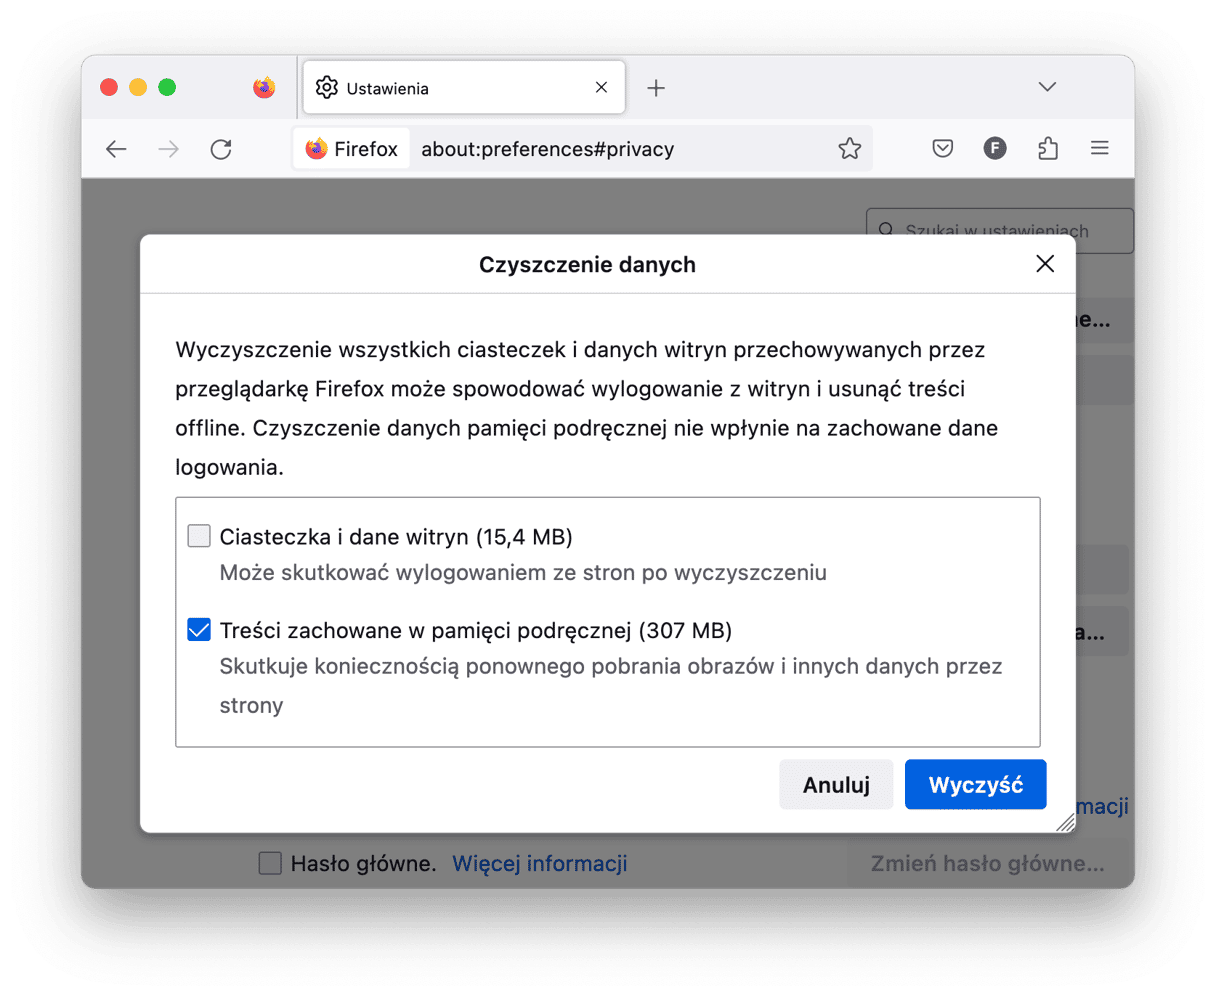Open the Firefox account icon
1216x996 pixels.
(994, 149)
